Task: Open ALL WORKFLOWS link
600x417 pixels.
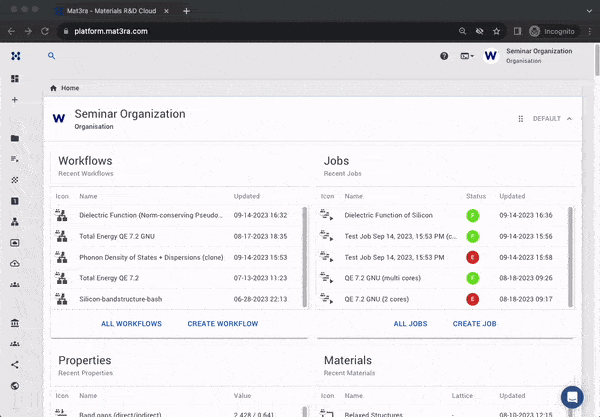Action: tap(131, 324)
